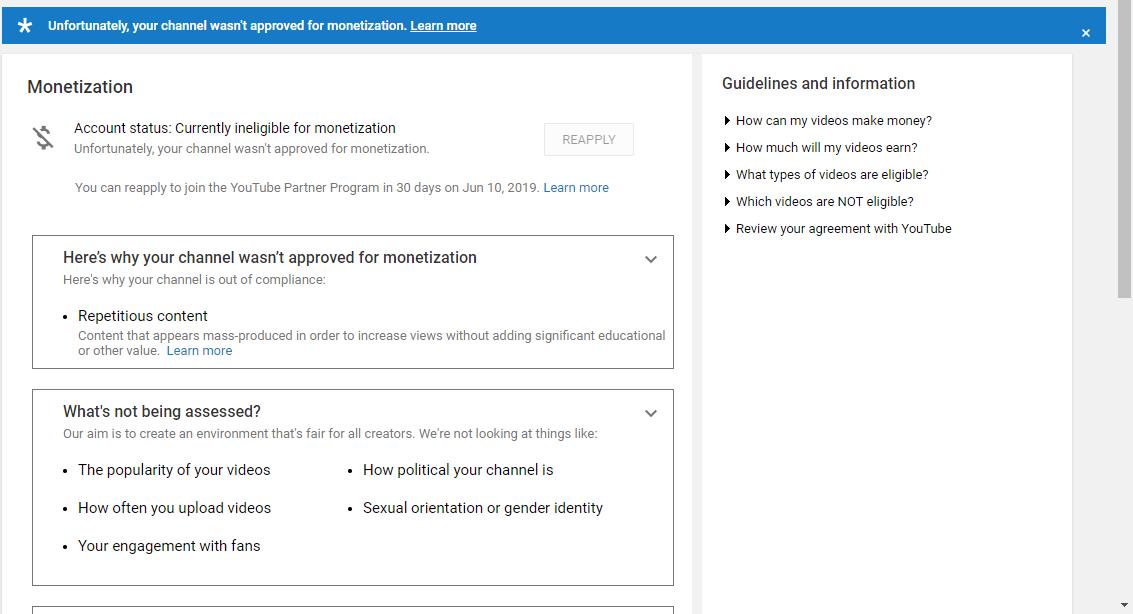Click the asterisk icon in banner
1133x614 pixels.
(25, 26)
